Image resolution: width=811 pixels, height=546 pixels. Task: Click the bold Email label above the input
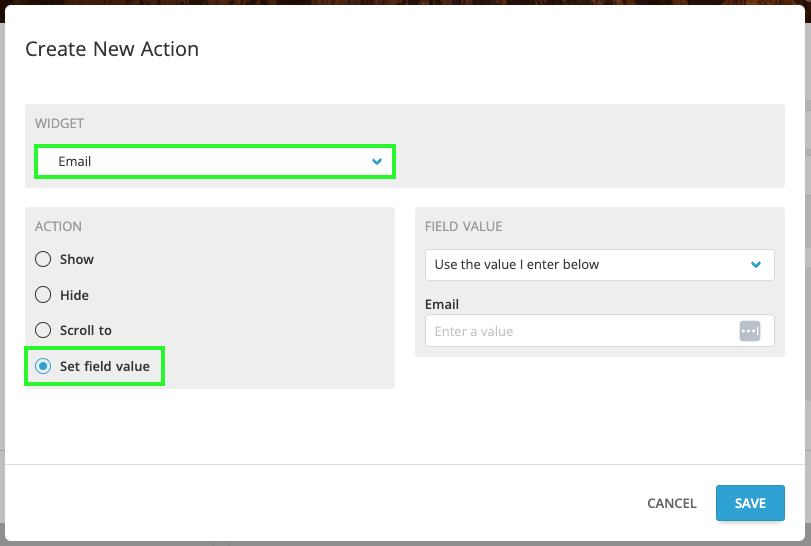coord(442,304)
